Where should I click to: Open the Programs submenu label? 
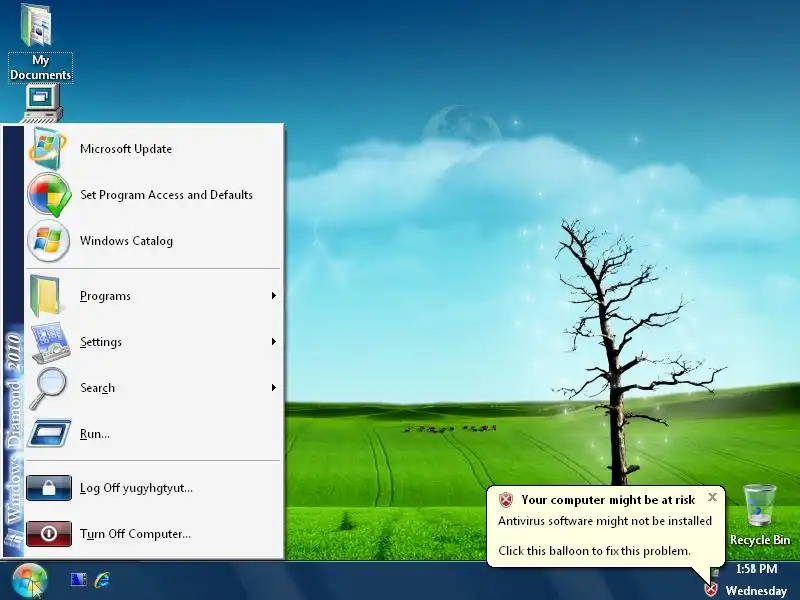point(105,296)
